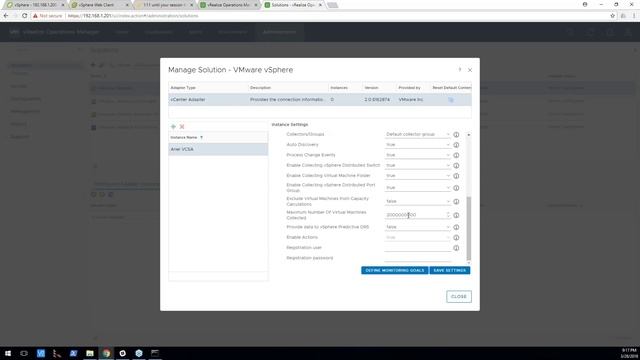Click into the Registration password field

(x=418, y=258)
